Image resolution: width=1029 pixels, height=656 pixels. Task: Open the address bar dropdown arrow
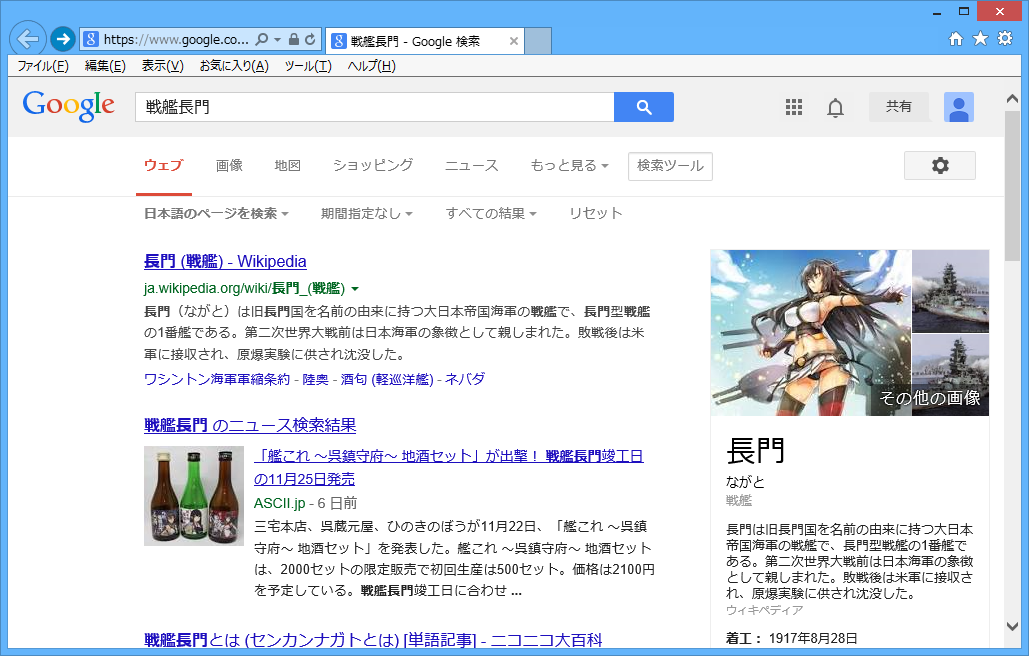(x=278, y=40)
